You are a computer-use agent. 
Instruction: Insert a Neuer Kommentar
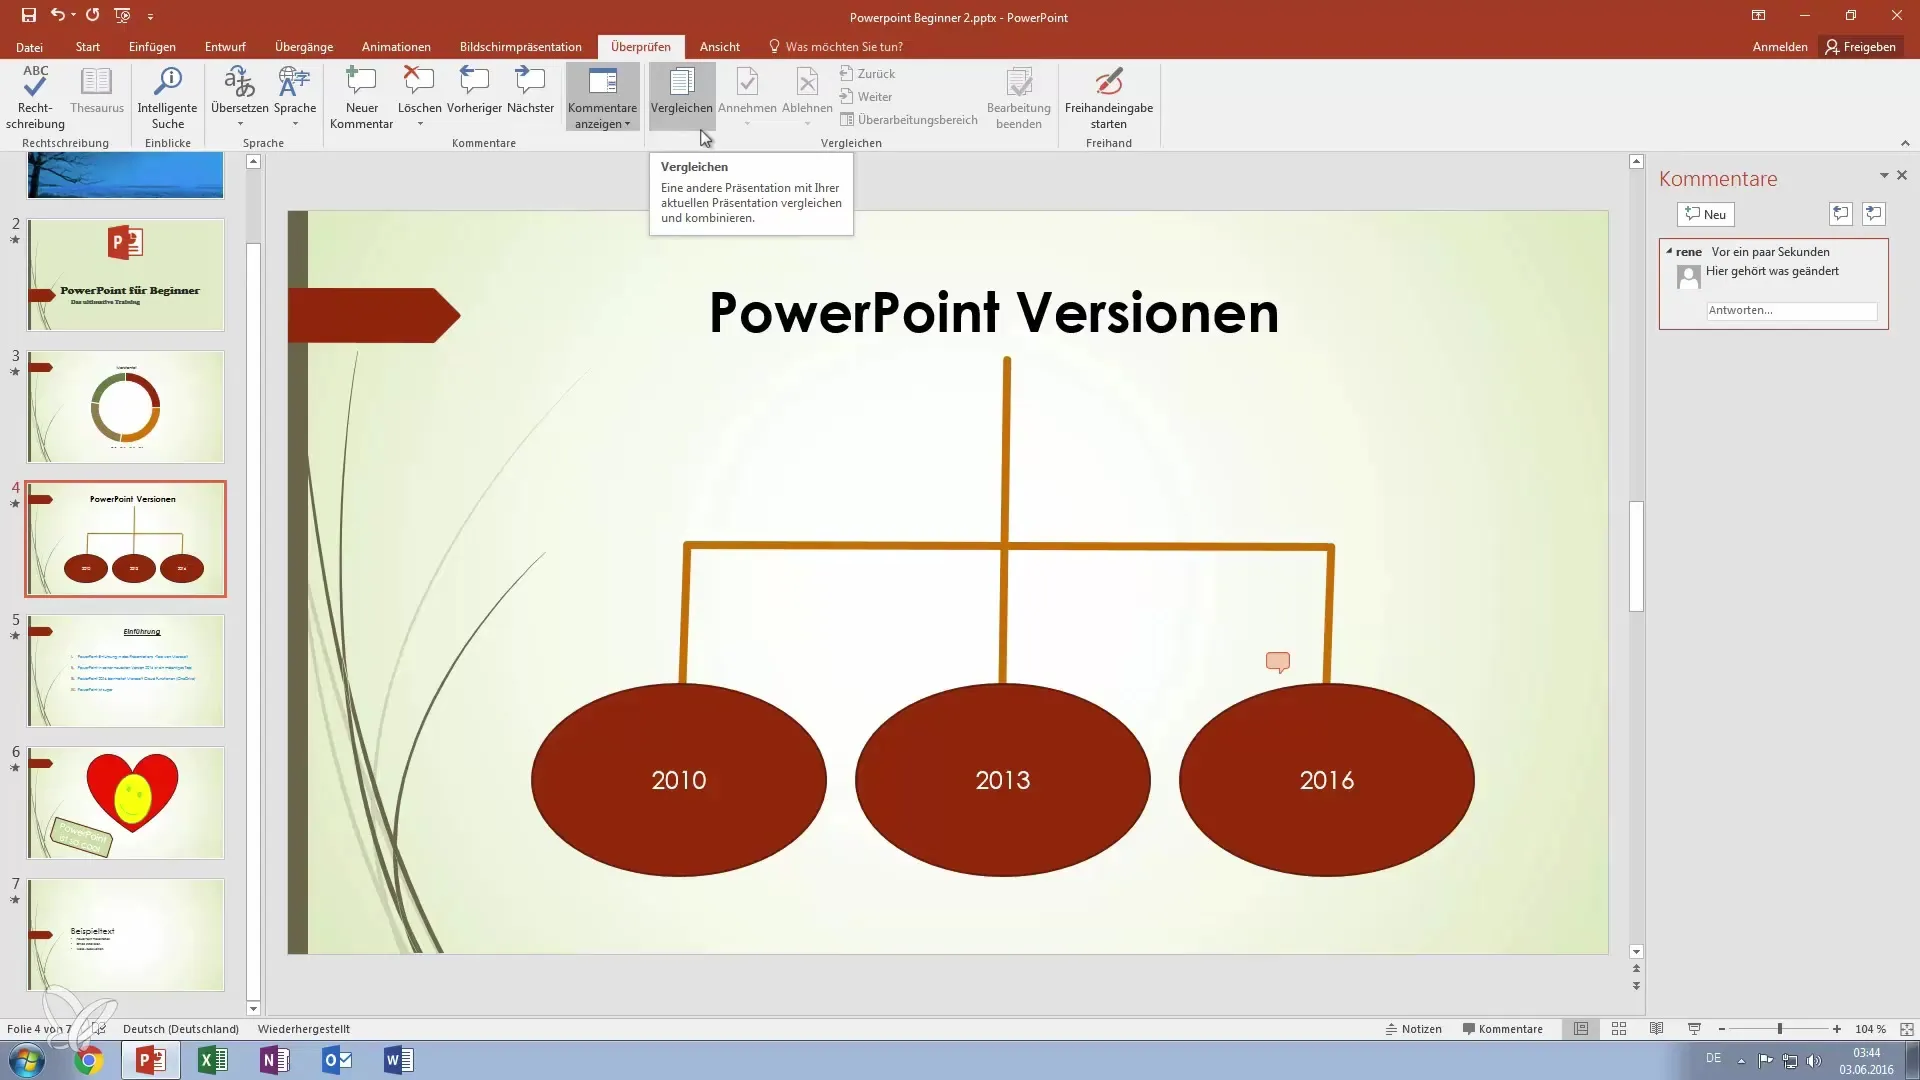point(361,97)
